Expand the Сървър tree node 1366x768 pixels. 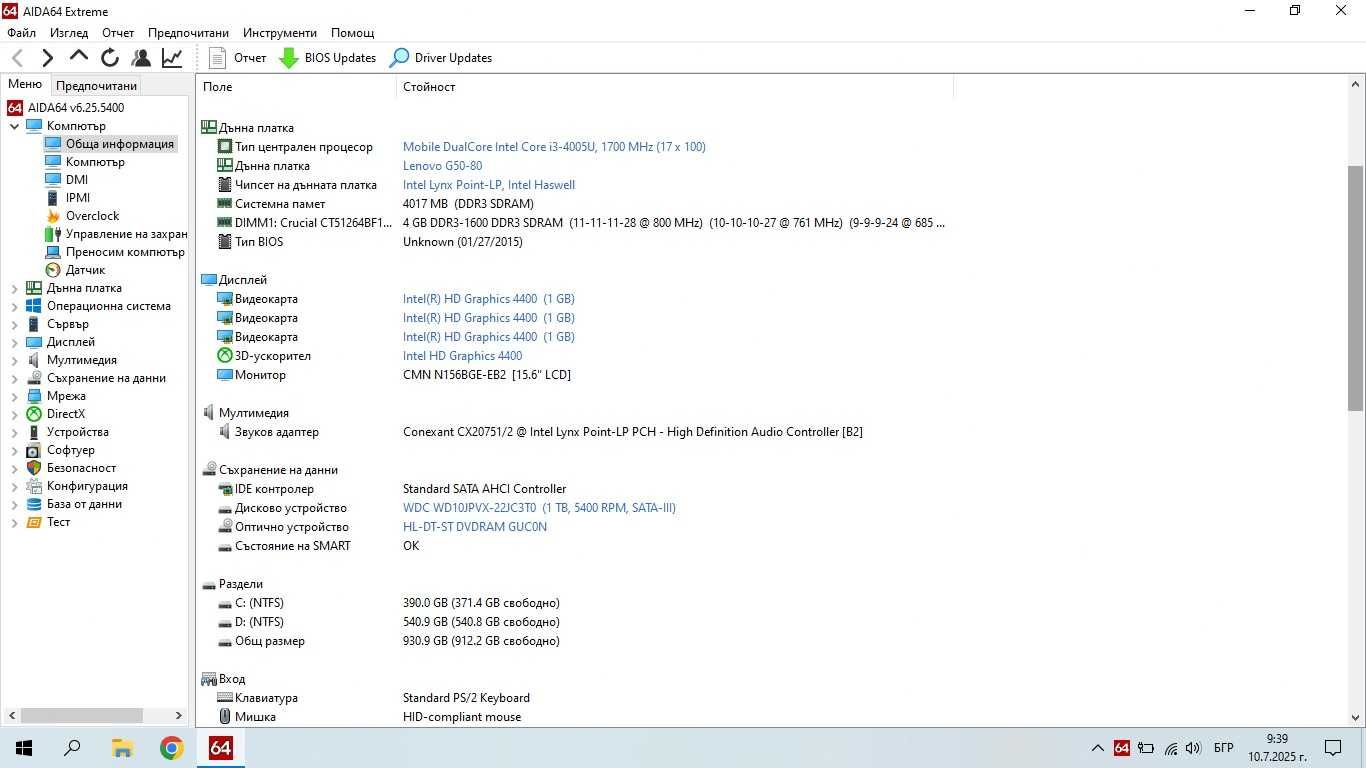14,324
